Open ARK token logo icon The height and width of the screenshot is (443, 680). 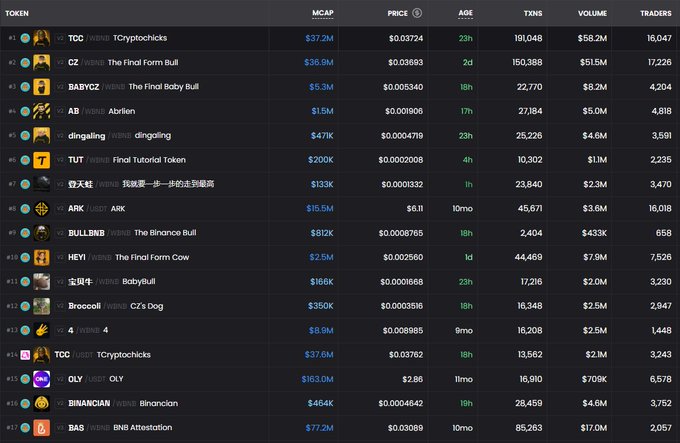point(42,208)
